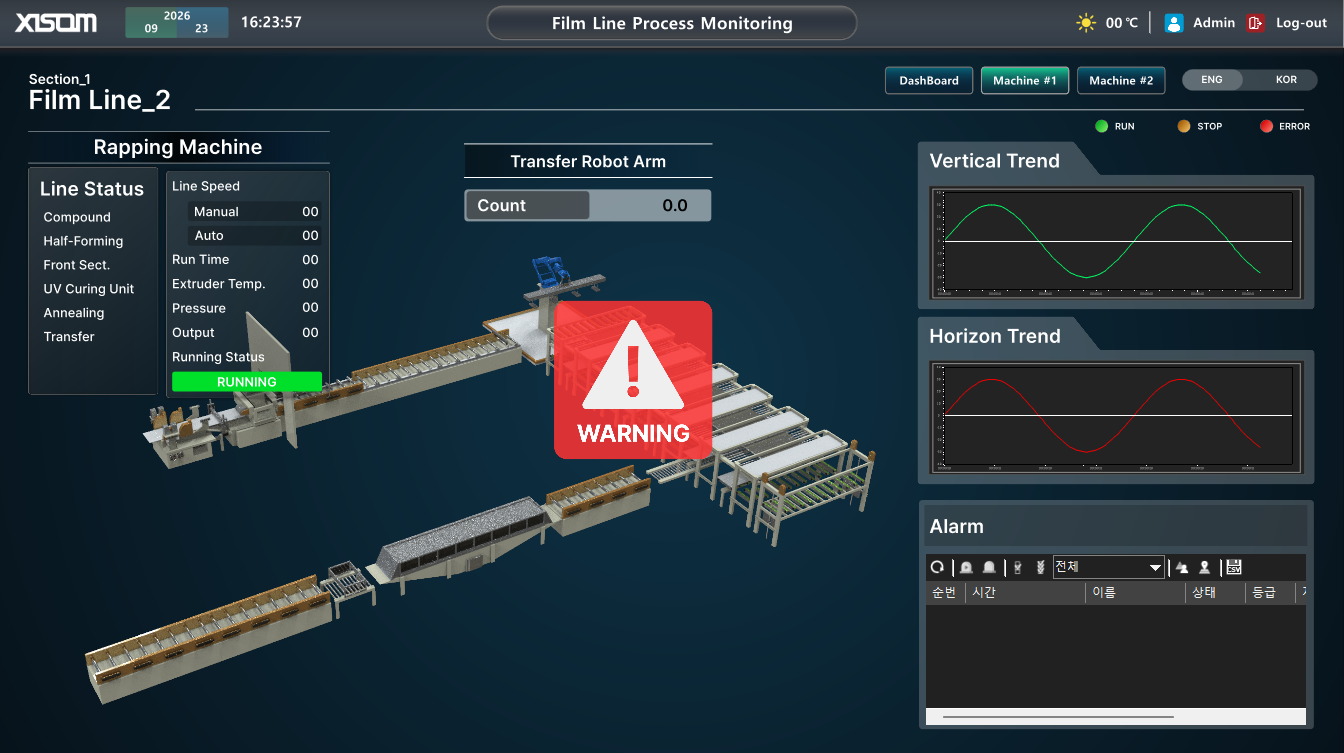Select Half-Forming in Line Status
The image size is (1344, 753).
click(x=83, y=241)
